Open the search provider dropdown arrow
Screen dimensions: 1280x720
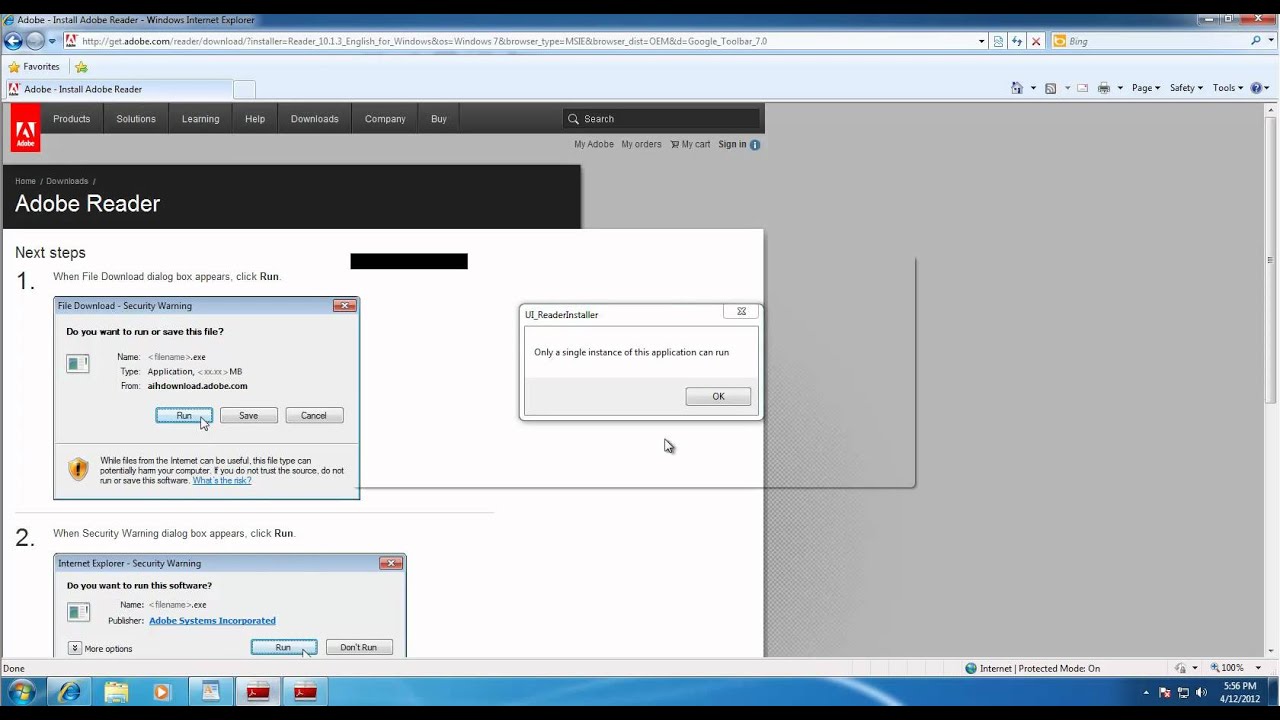[x=1272, y=41]
